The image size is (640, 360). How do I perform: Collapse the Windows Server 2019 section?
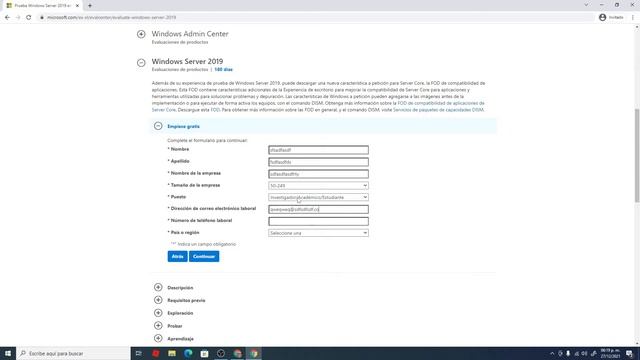click(x=141, y=63)
